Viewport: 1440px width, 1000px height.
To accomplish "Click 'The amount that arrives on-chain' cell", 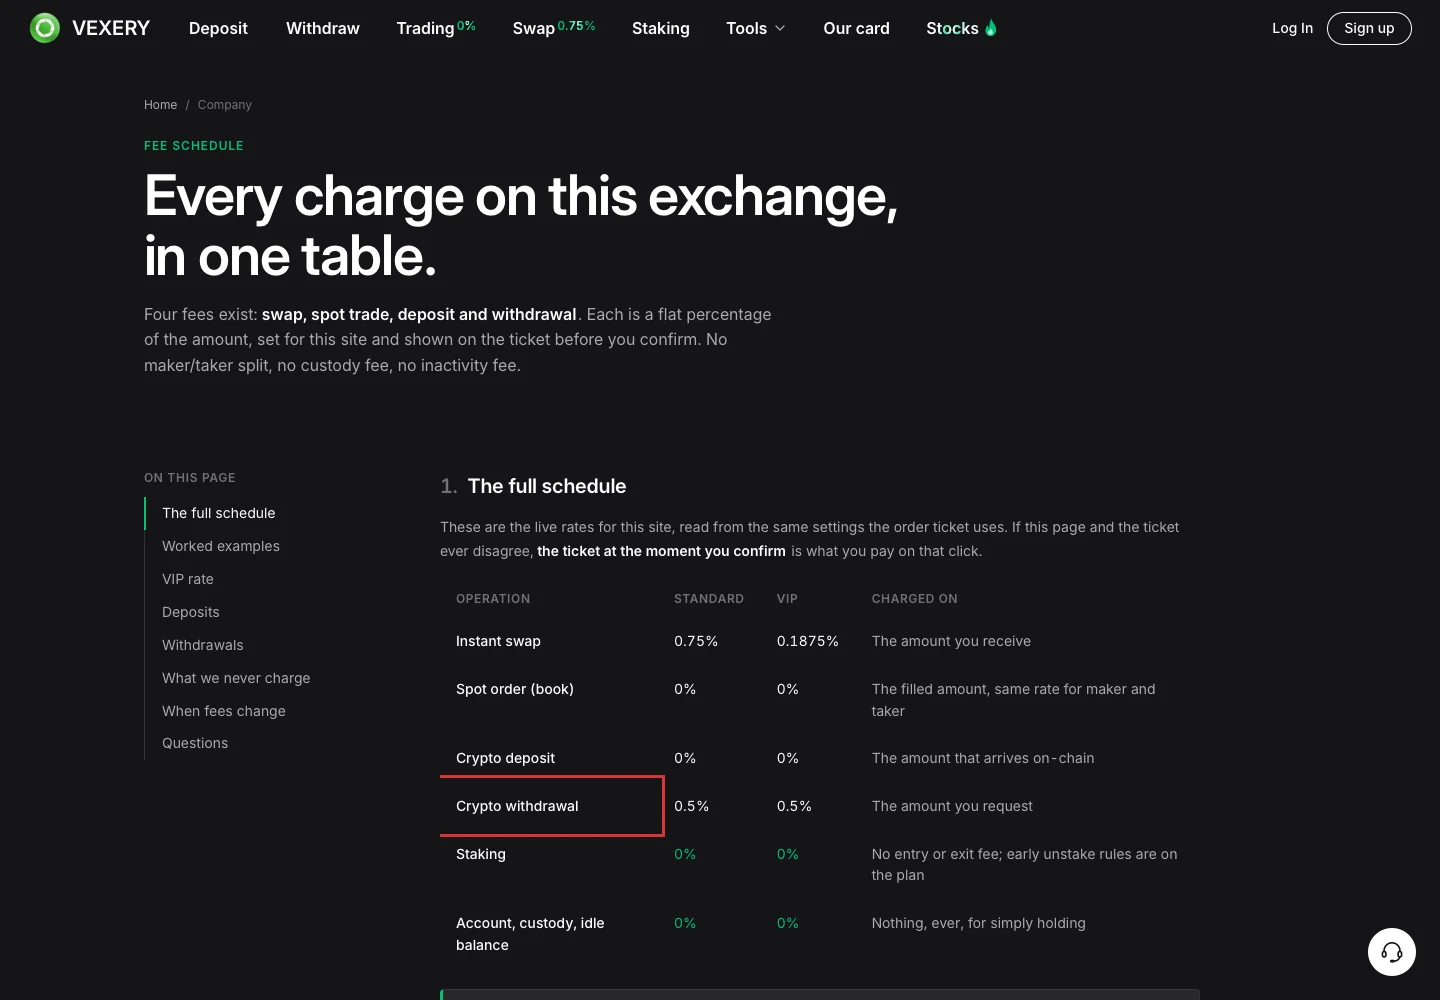I will point(983,758).
